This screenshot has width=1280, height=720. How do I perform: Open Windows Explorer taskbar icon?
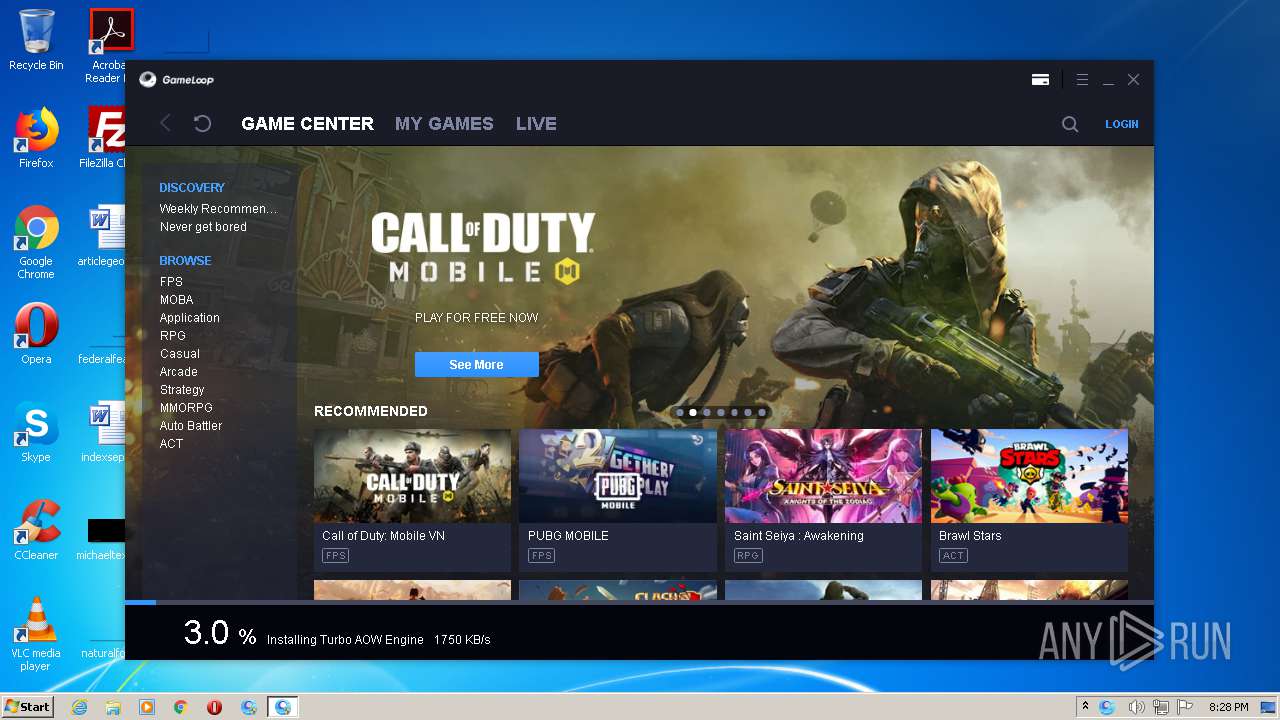click(x=113, y=707)
